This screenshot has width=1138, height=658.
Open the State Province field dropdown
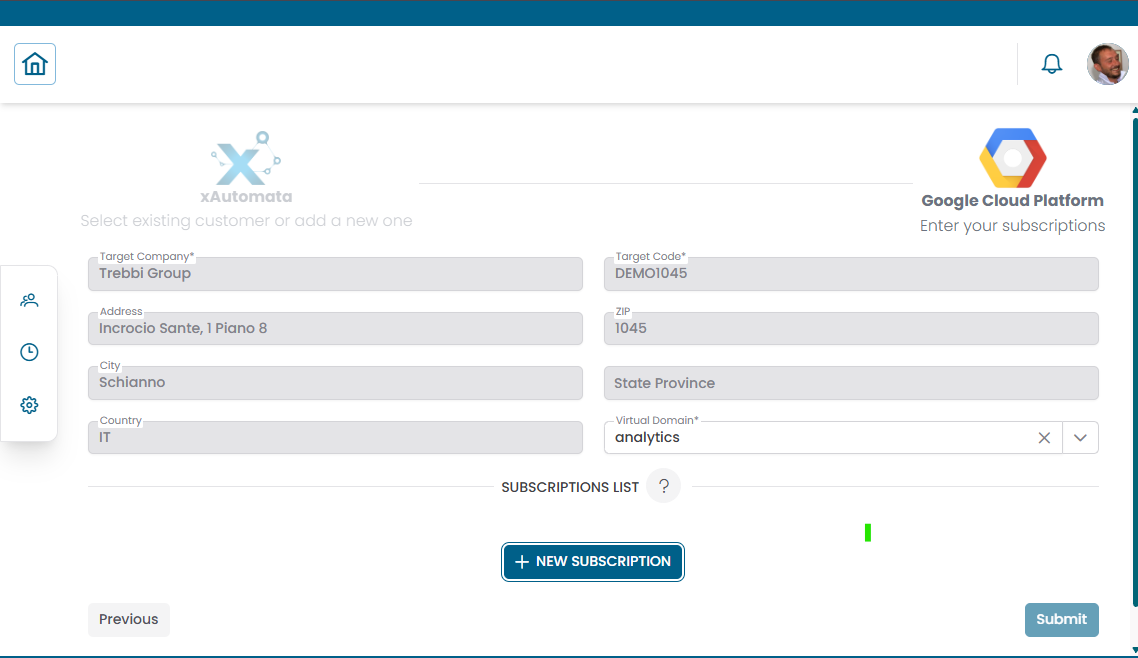[851, 383]
